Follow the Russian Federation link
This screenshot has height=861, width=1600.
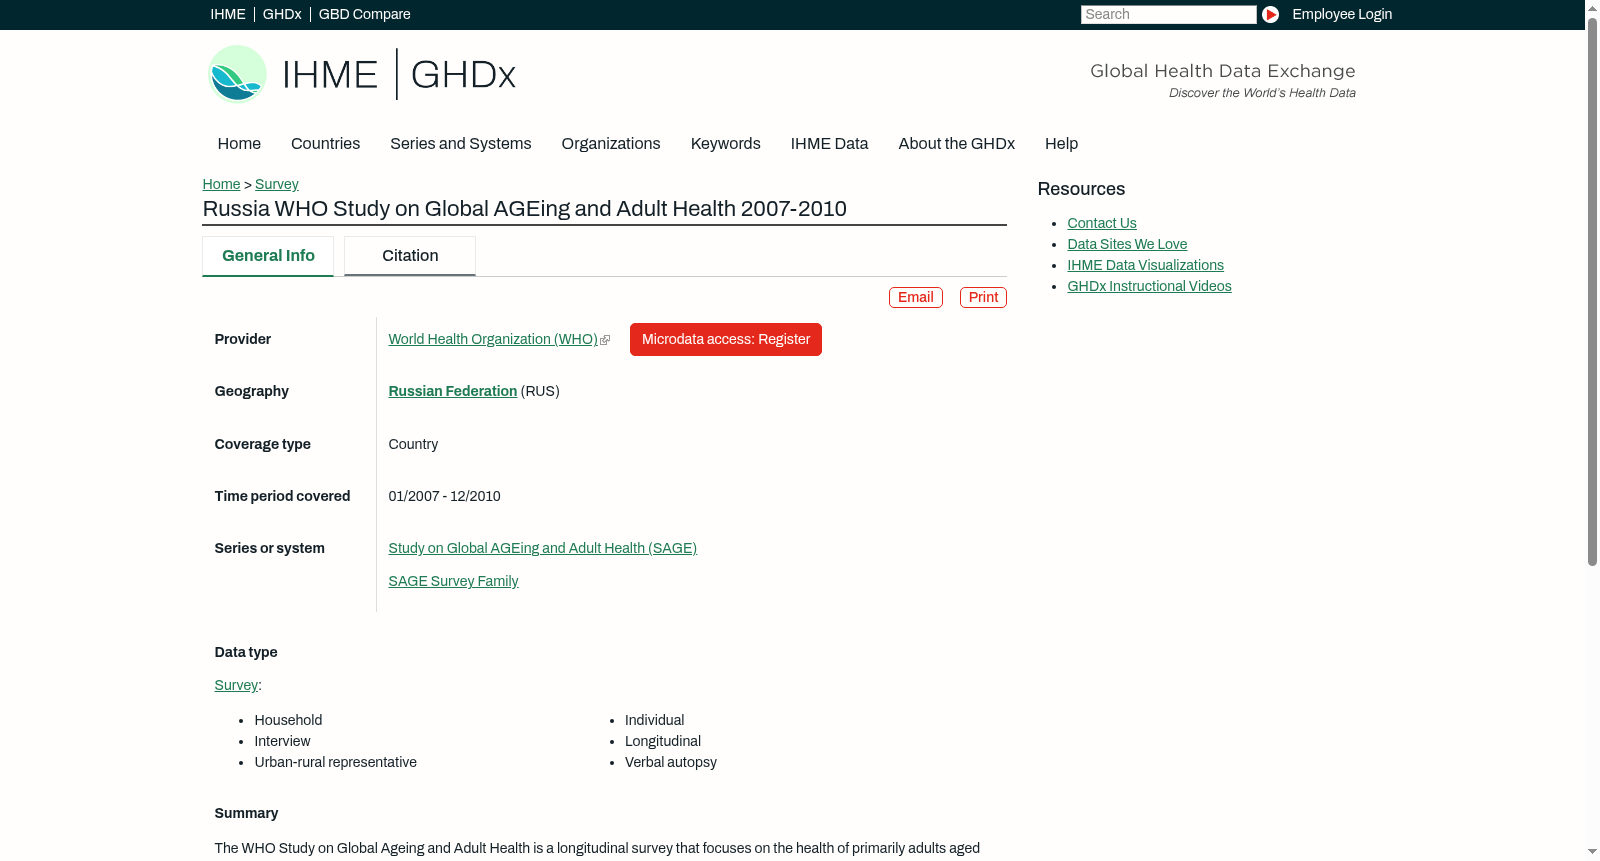pyautogui.click(x=453, y=392)
